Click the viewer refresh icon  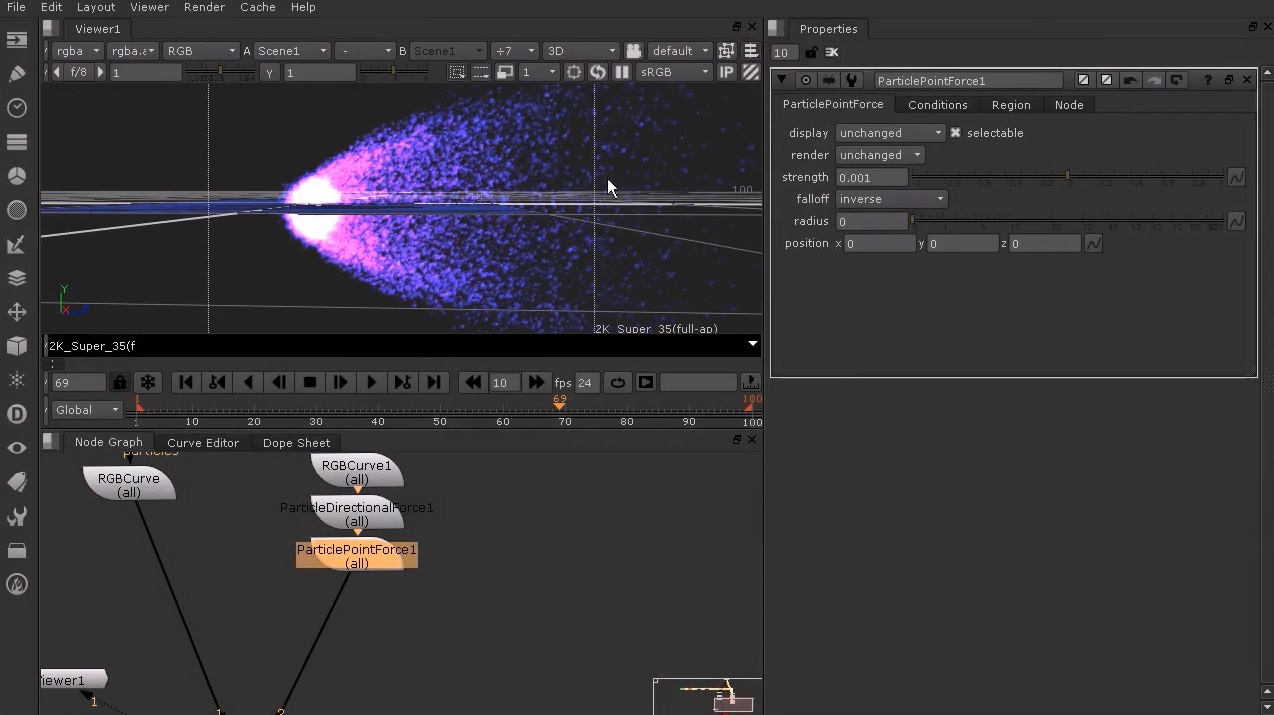click(x=597, y=72)
